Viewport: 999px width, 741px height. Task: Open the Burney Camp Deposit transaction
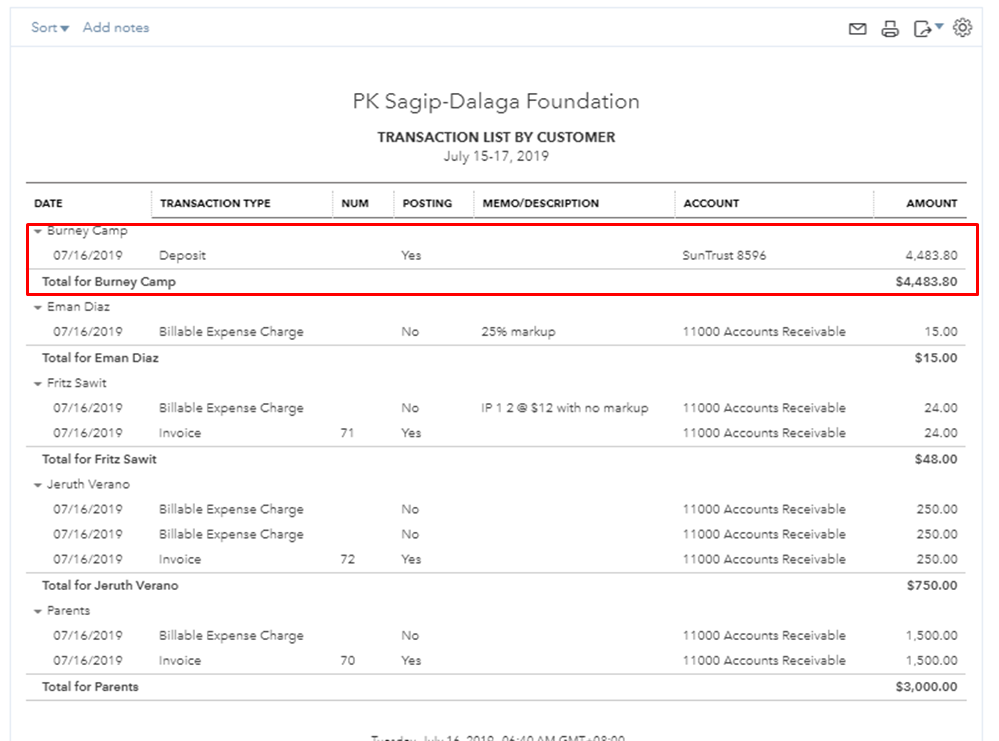[182, 256]
